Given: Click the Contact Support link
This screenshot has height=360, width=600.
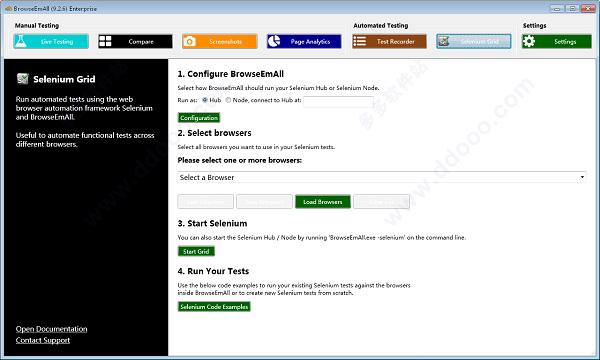Looking at the screenshot, I should 43,340.
